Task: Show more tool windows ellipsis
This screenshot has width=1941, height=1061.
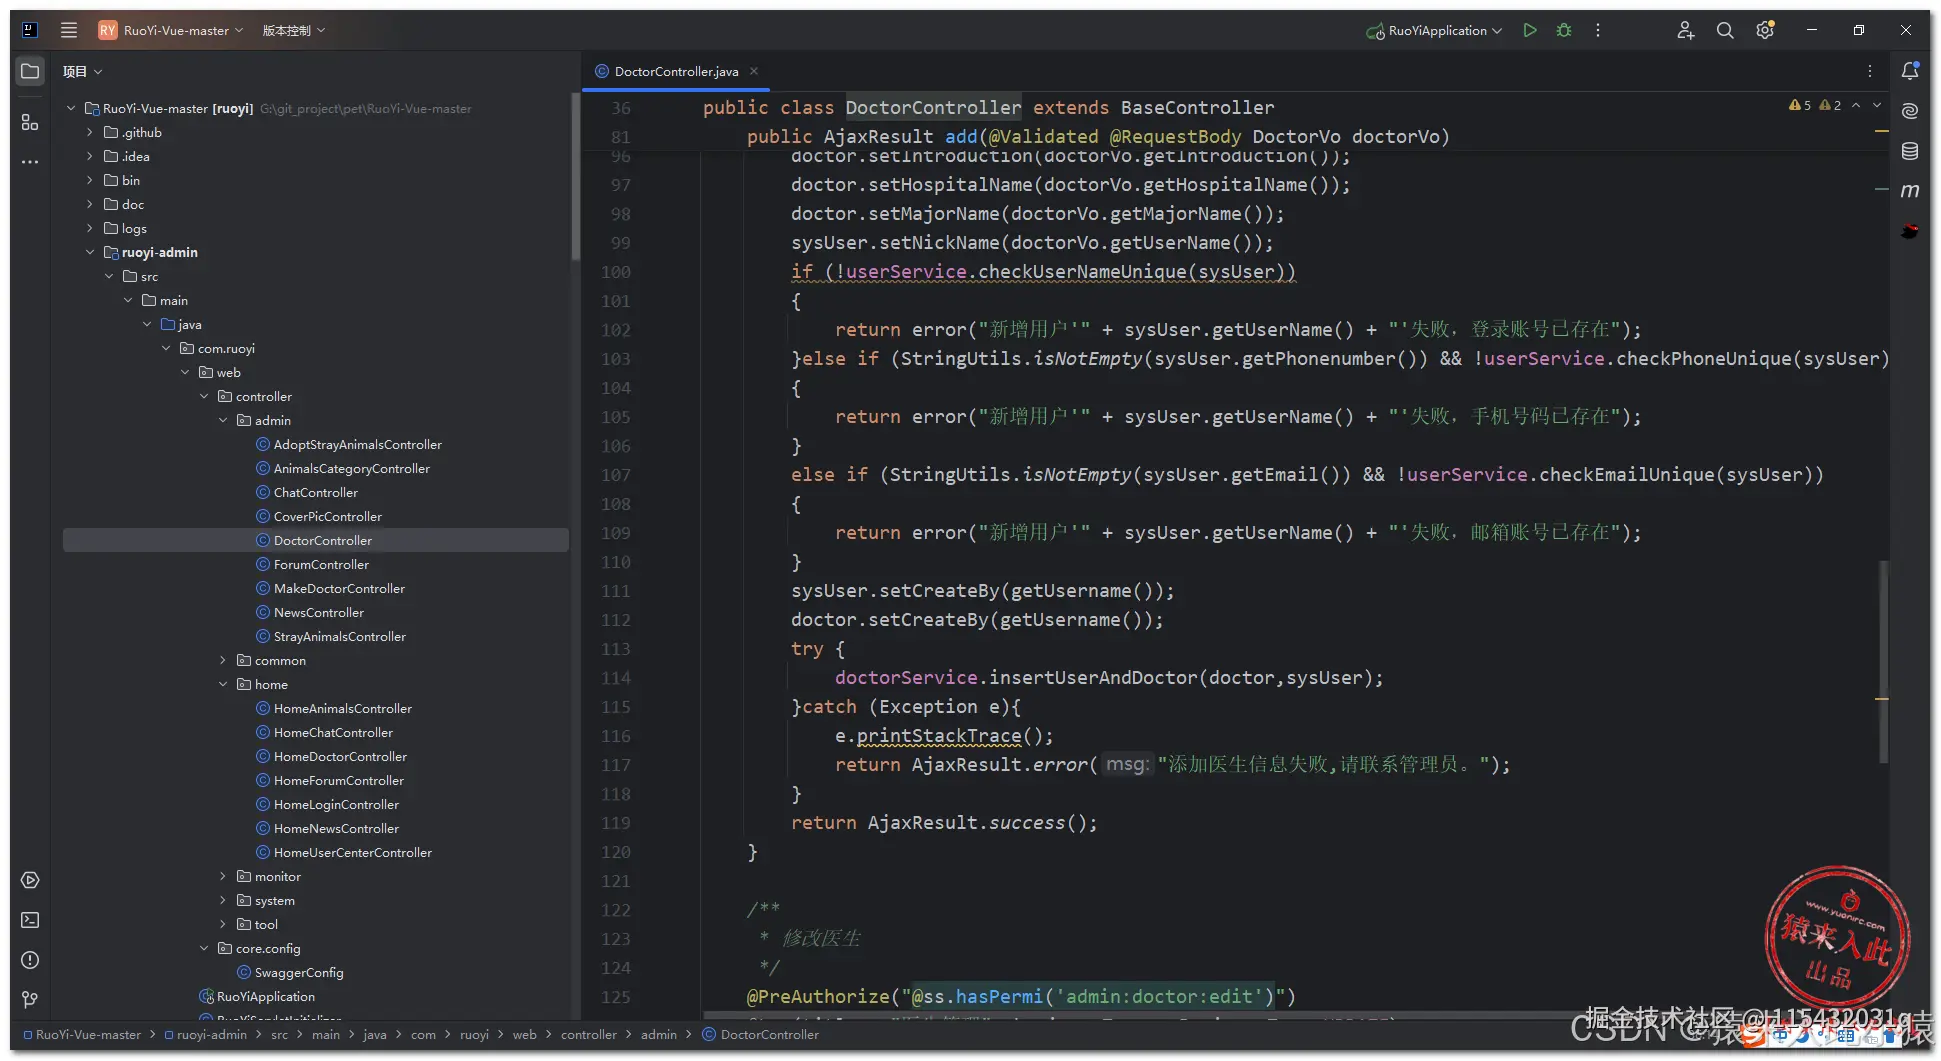Action: [x=30, y=162]
